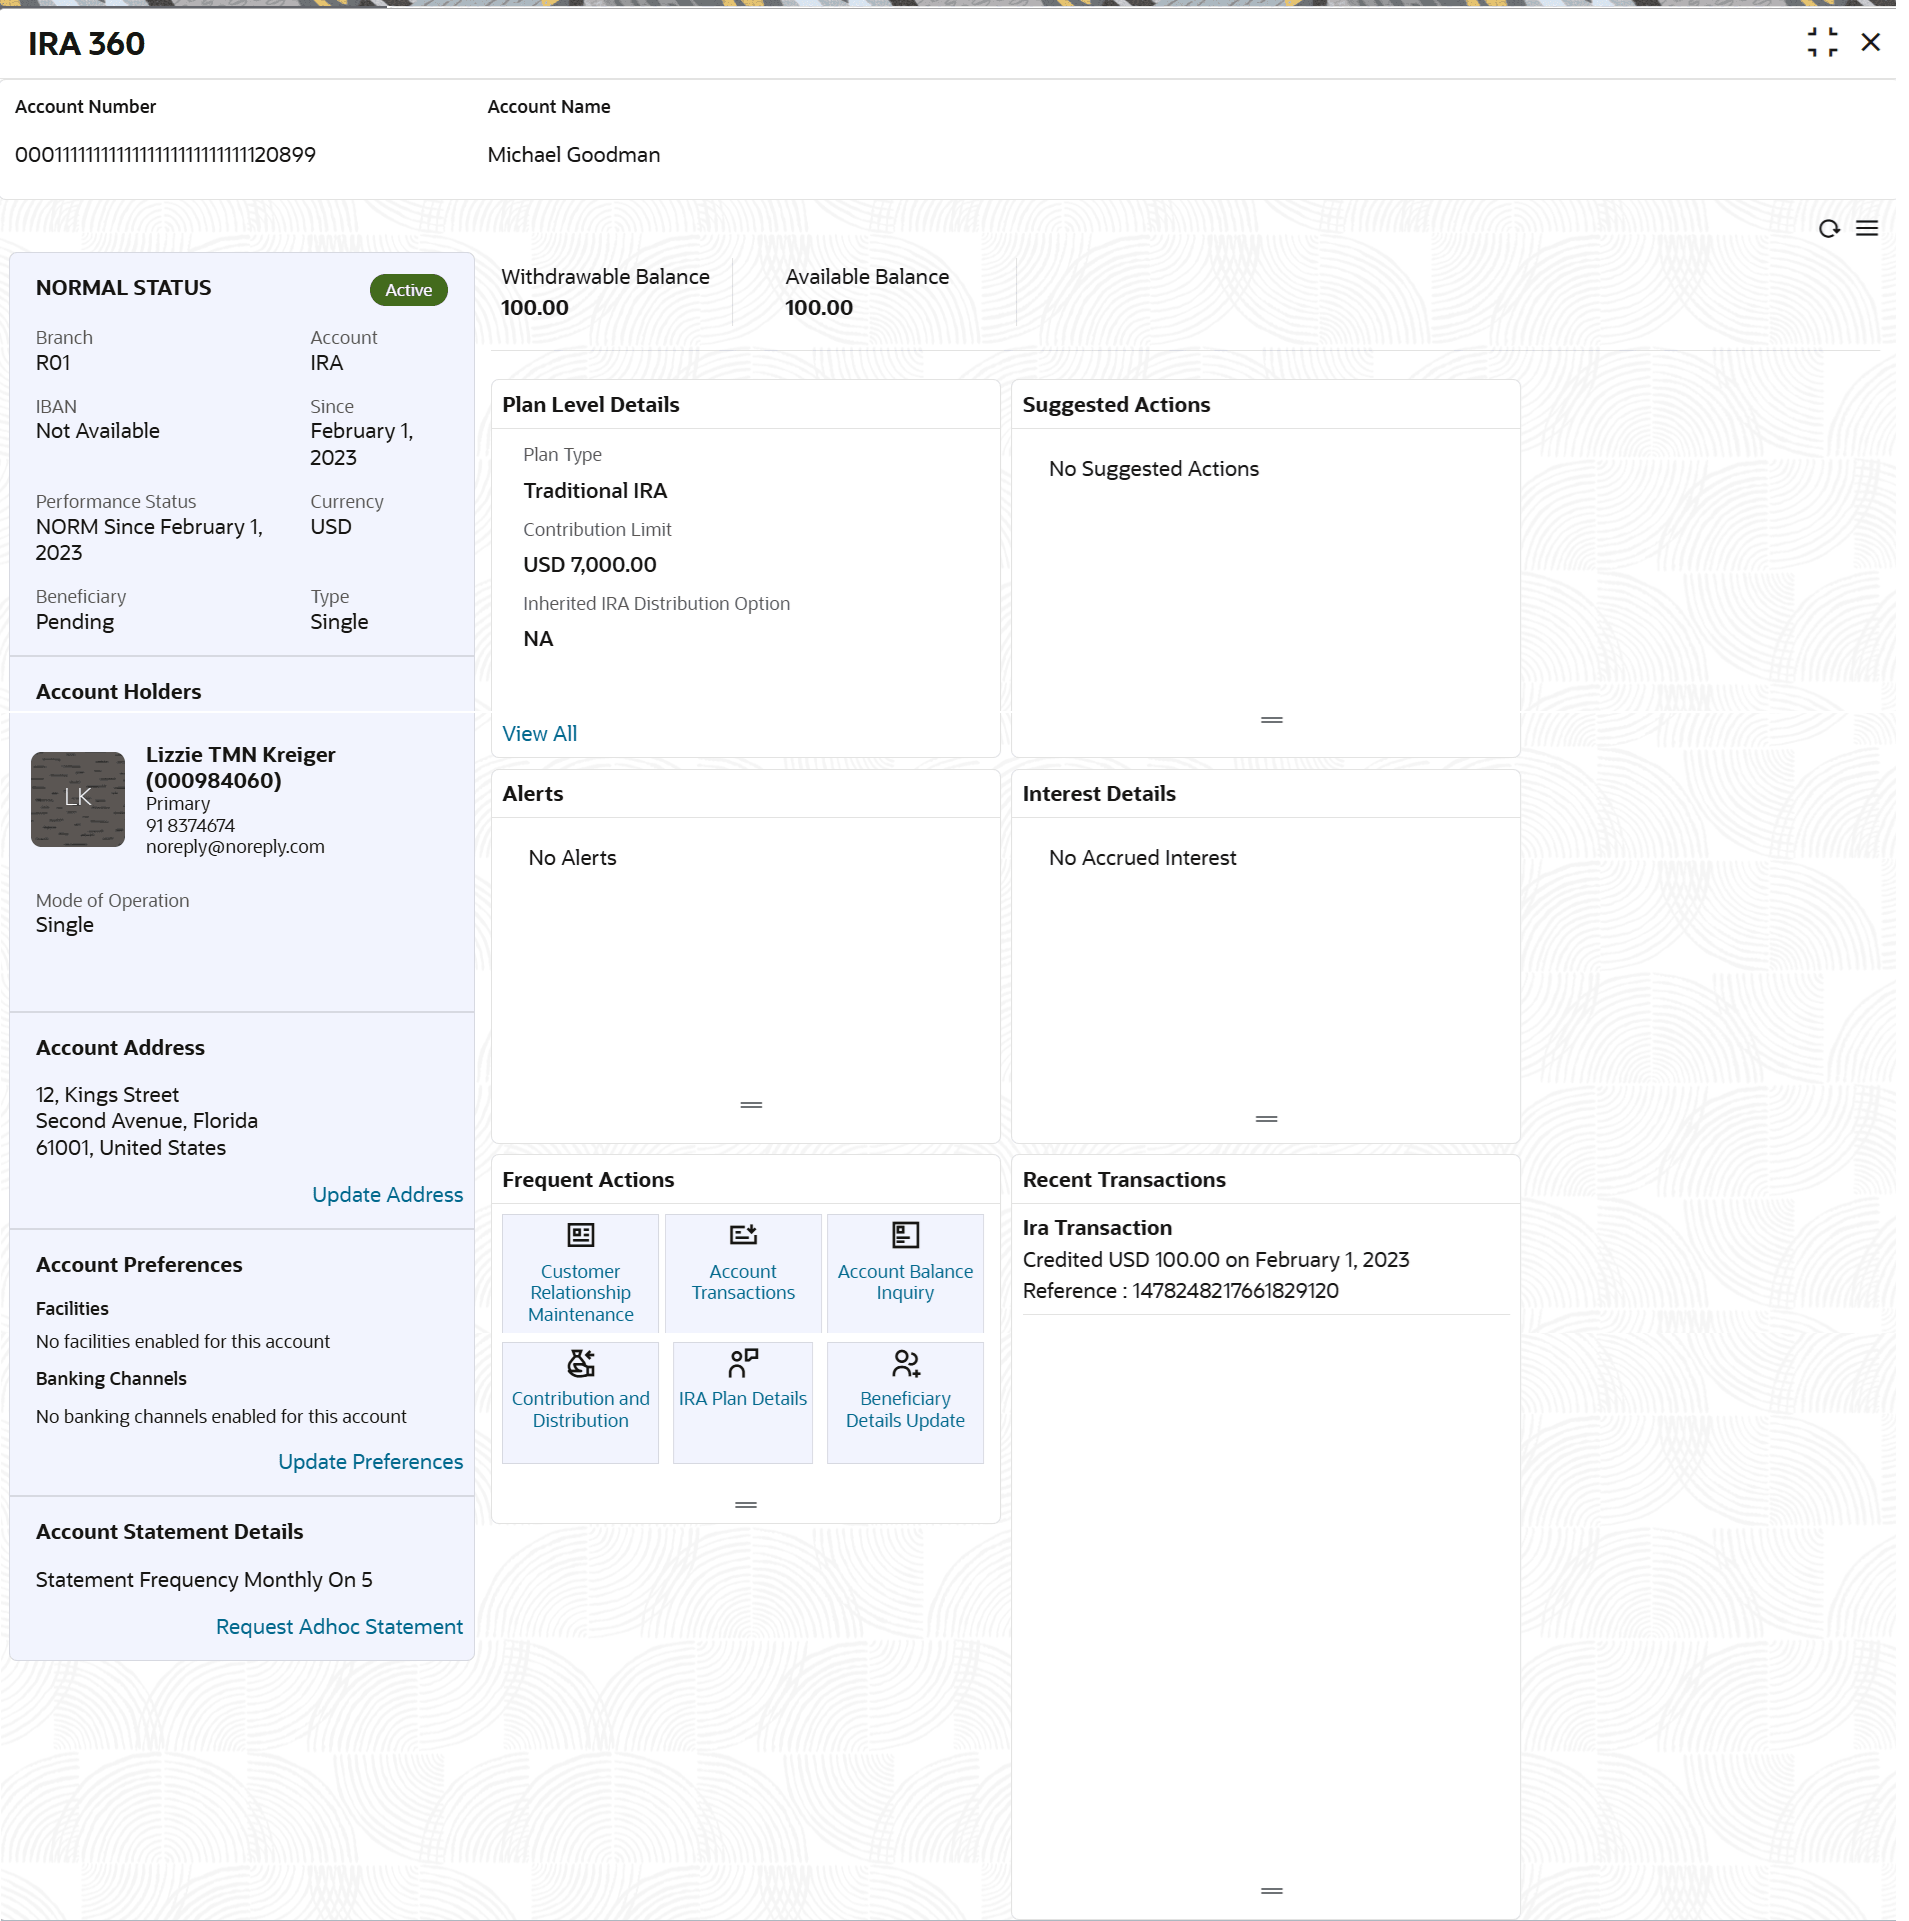Open the Customer Relationship Maintenance icon
This screenshot has width=1909, height=1921.
(x=581, y=1235)
